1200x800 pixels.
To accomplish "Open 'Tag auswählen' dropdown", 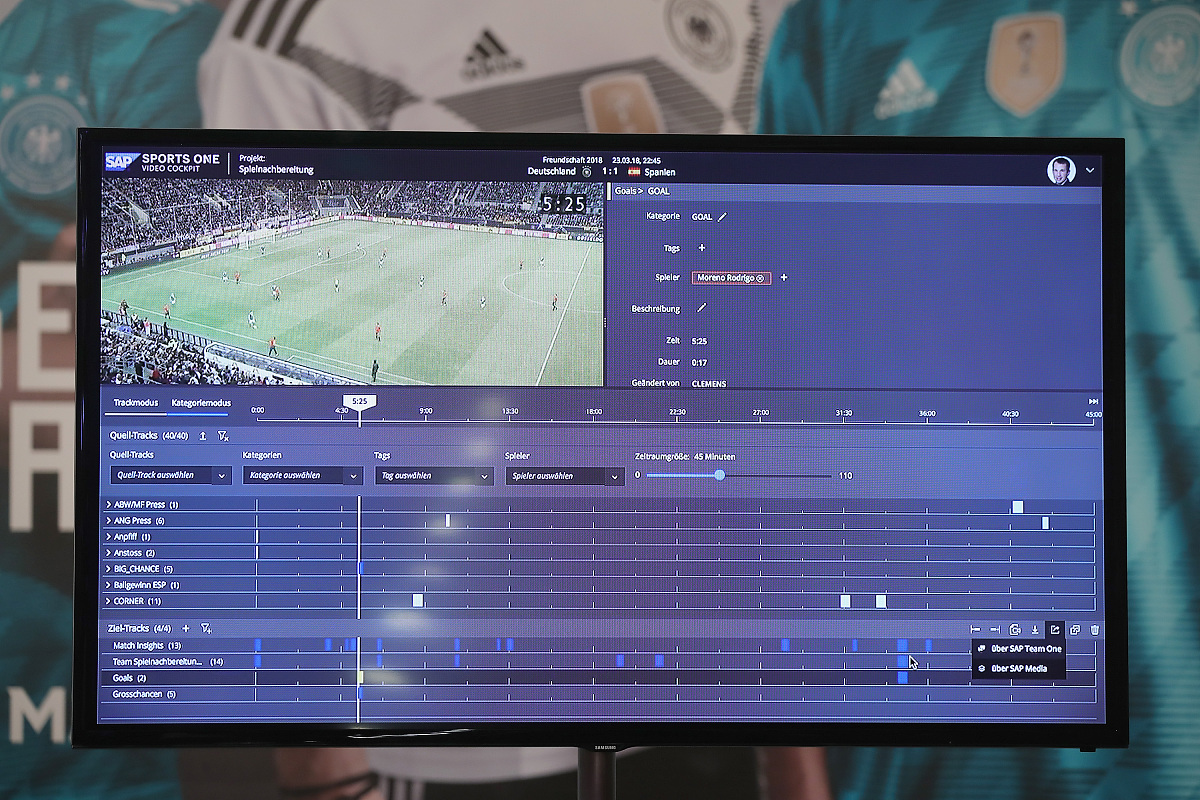I will tap(434, 476).
